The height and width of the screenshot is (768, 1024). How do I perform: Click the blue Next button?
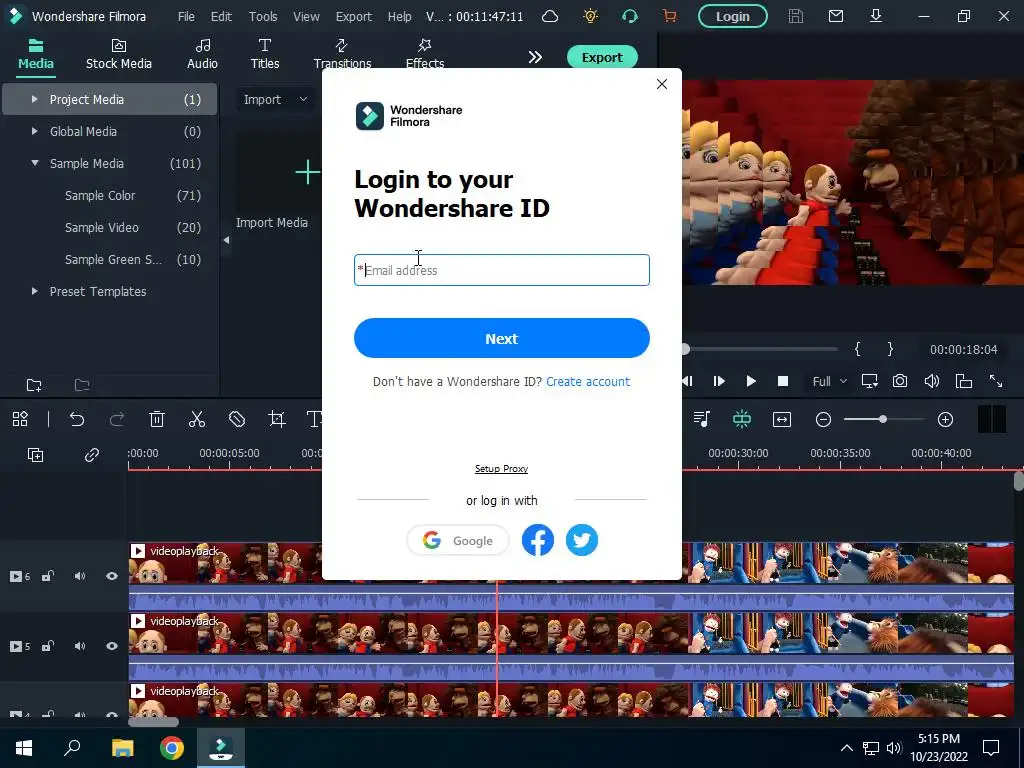[502, 338]
